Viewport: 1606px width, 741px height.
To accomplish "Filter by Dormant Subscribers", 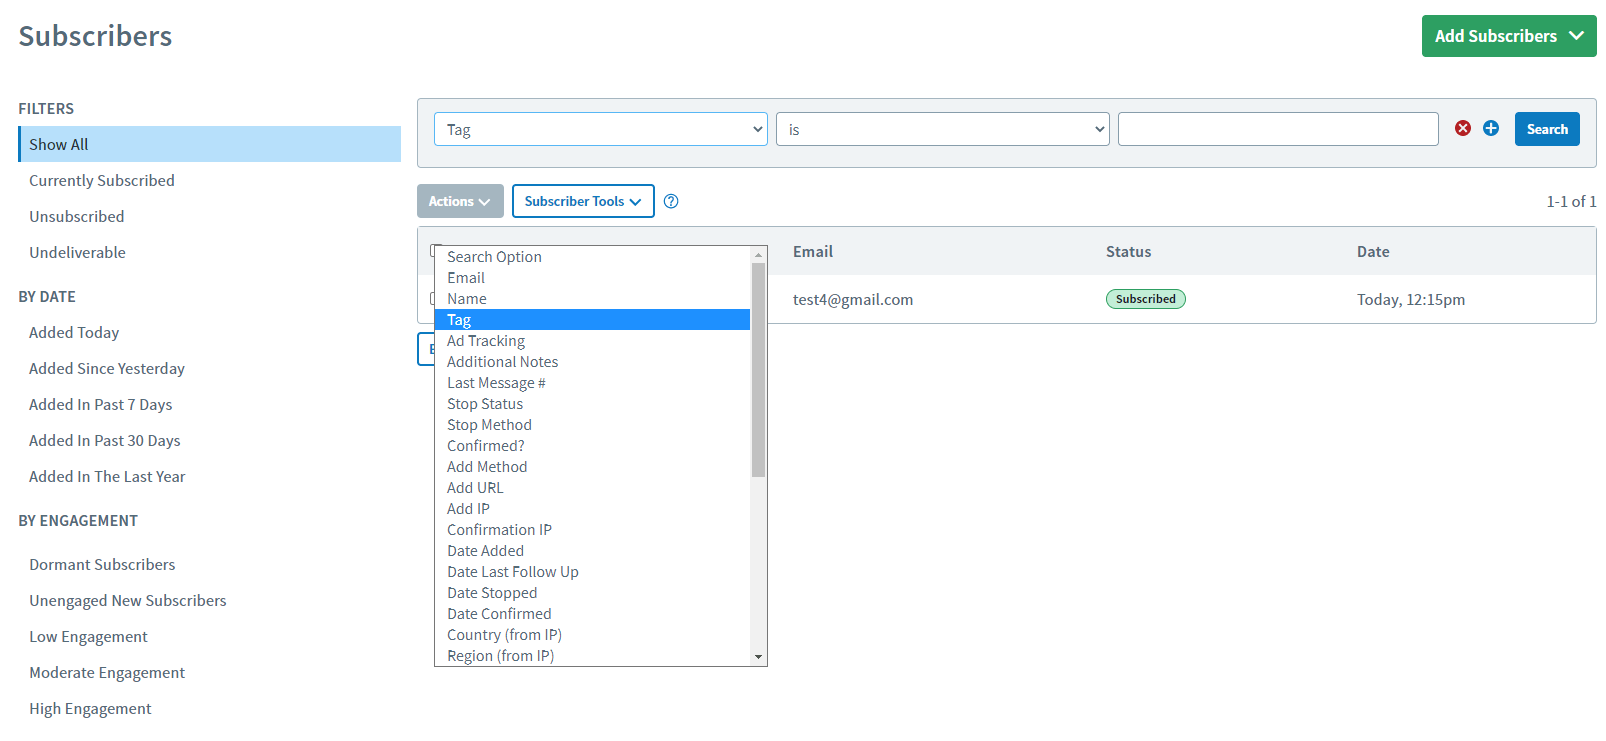I will pos(102,564).
